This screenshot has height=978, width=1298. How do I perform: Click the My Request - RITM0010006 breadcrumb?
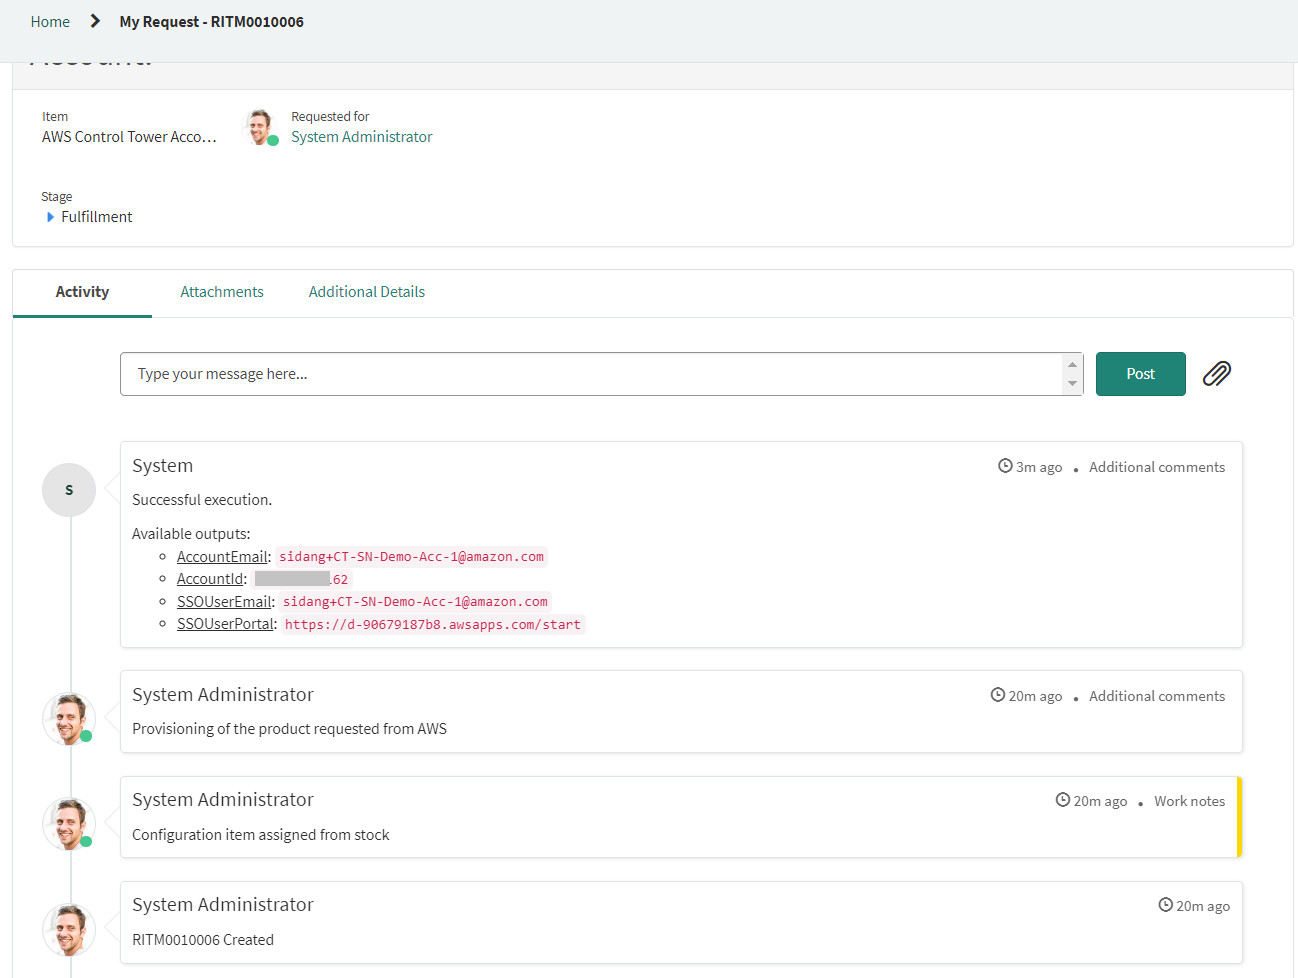211,21
